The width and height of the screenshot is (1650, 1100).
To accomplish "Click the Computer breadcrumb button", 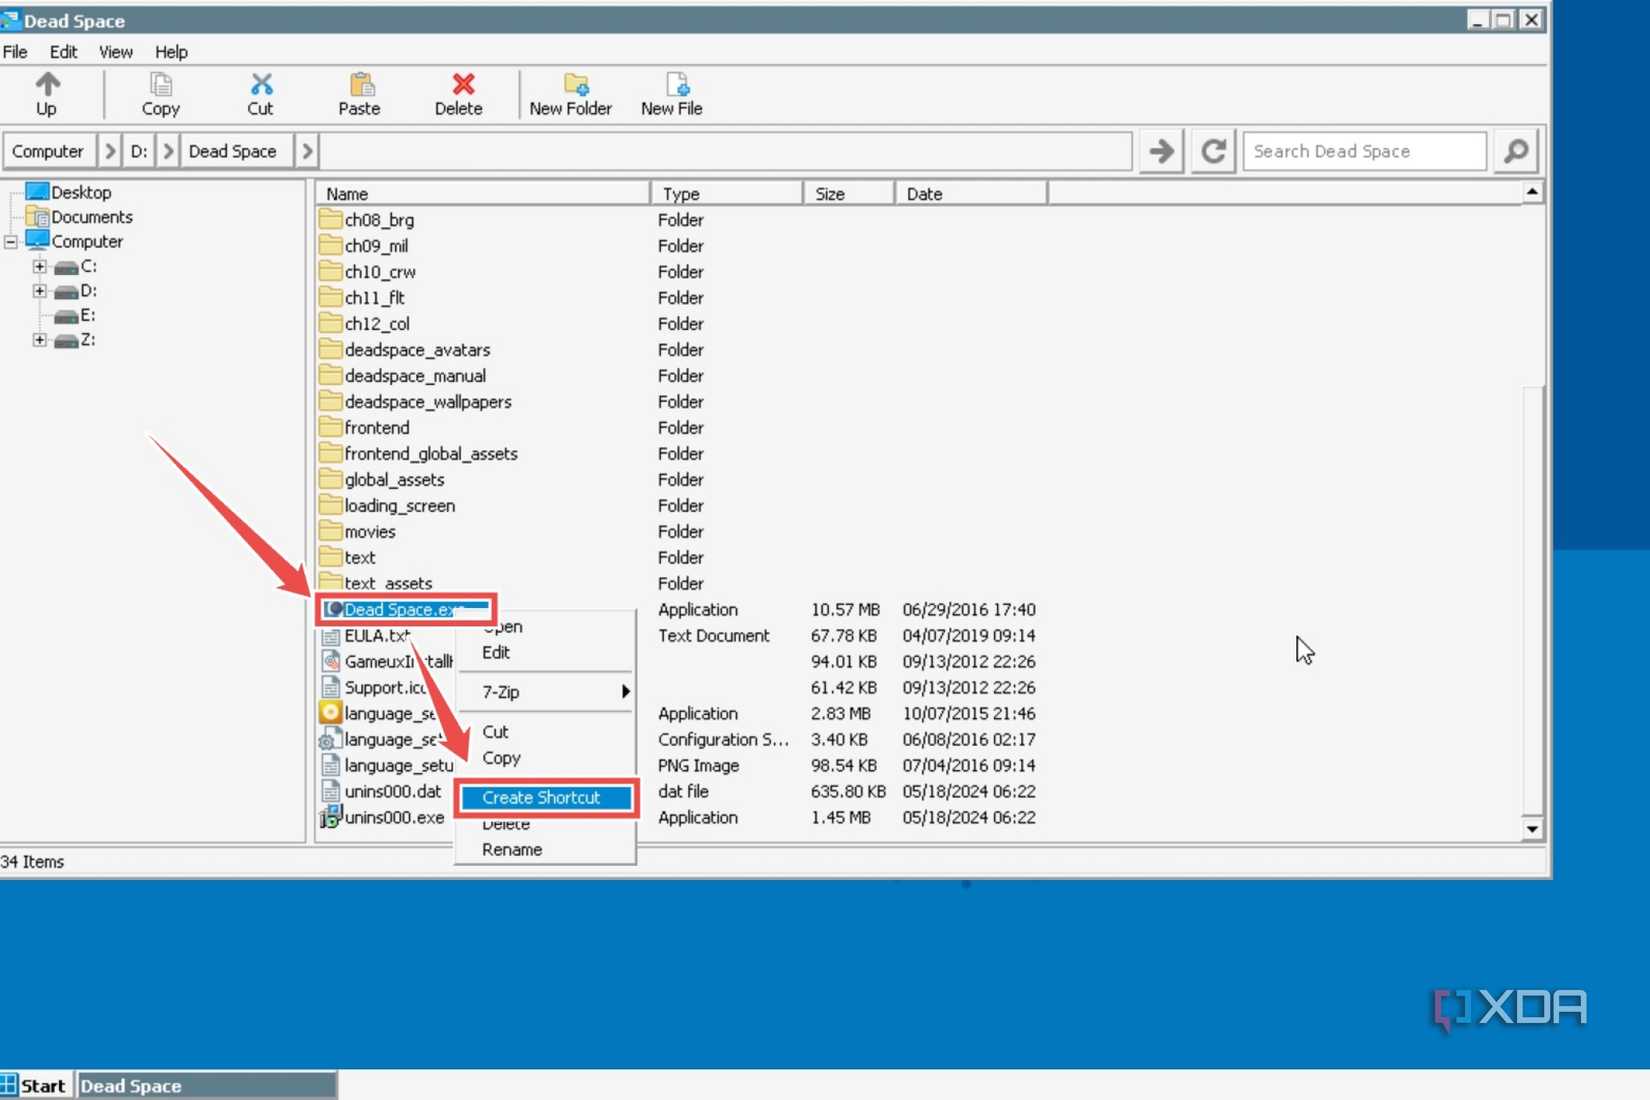I will click(x=48, y=151).
